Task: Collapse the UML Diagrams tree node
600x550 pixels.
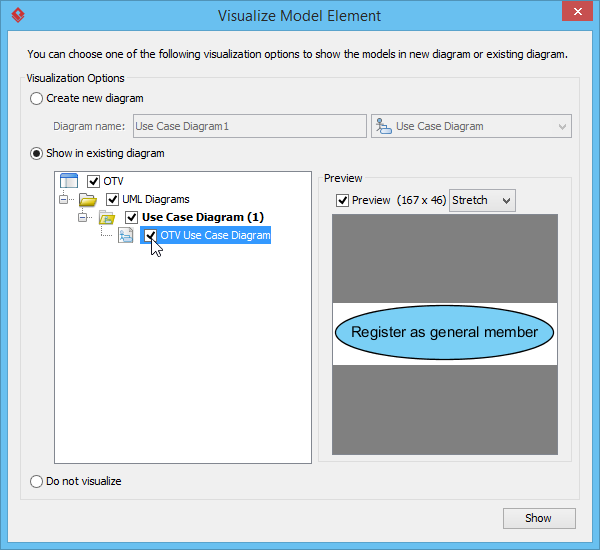Action: (64, 199)
